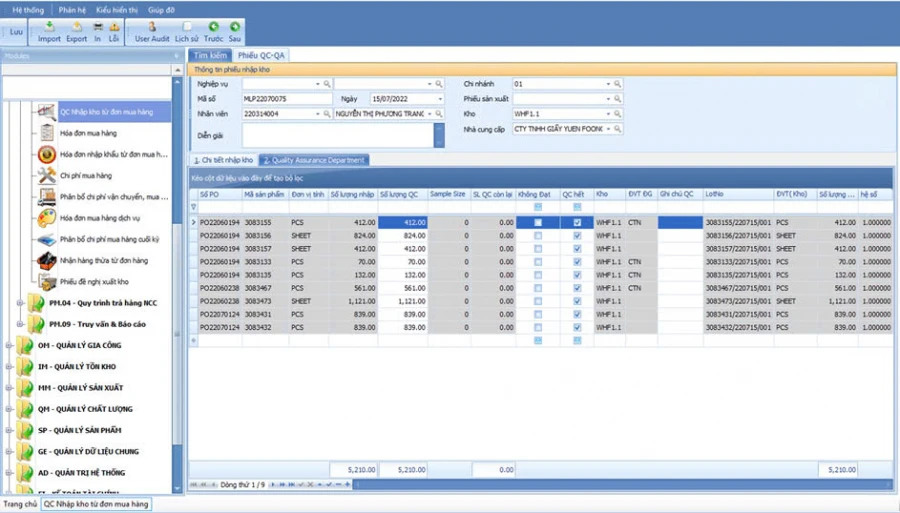Click the Lưu save button
The image size is (900, 513).
pyautogui.click(x=16, y=32)
